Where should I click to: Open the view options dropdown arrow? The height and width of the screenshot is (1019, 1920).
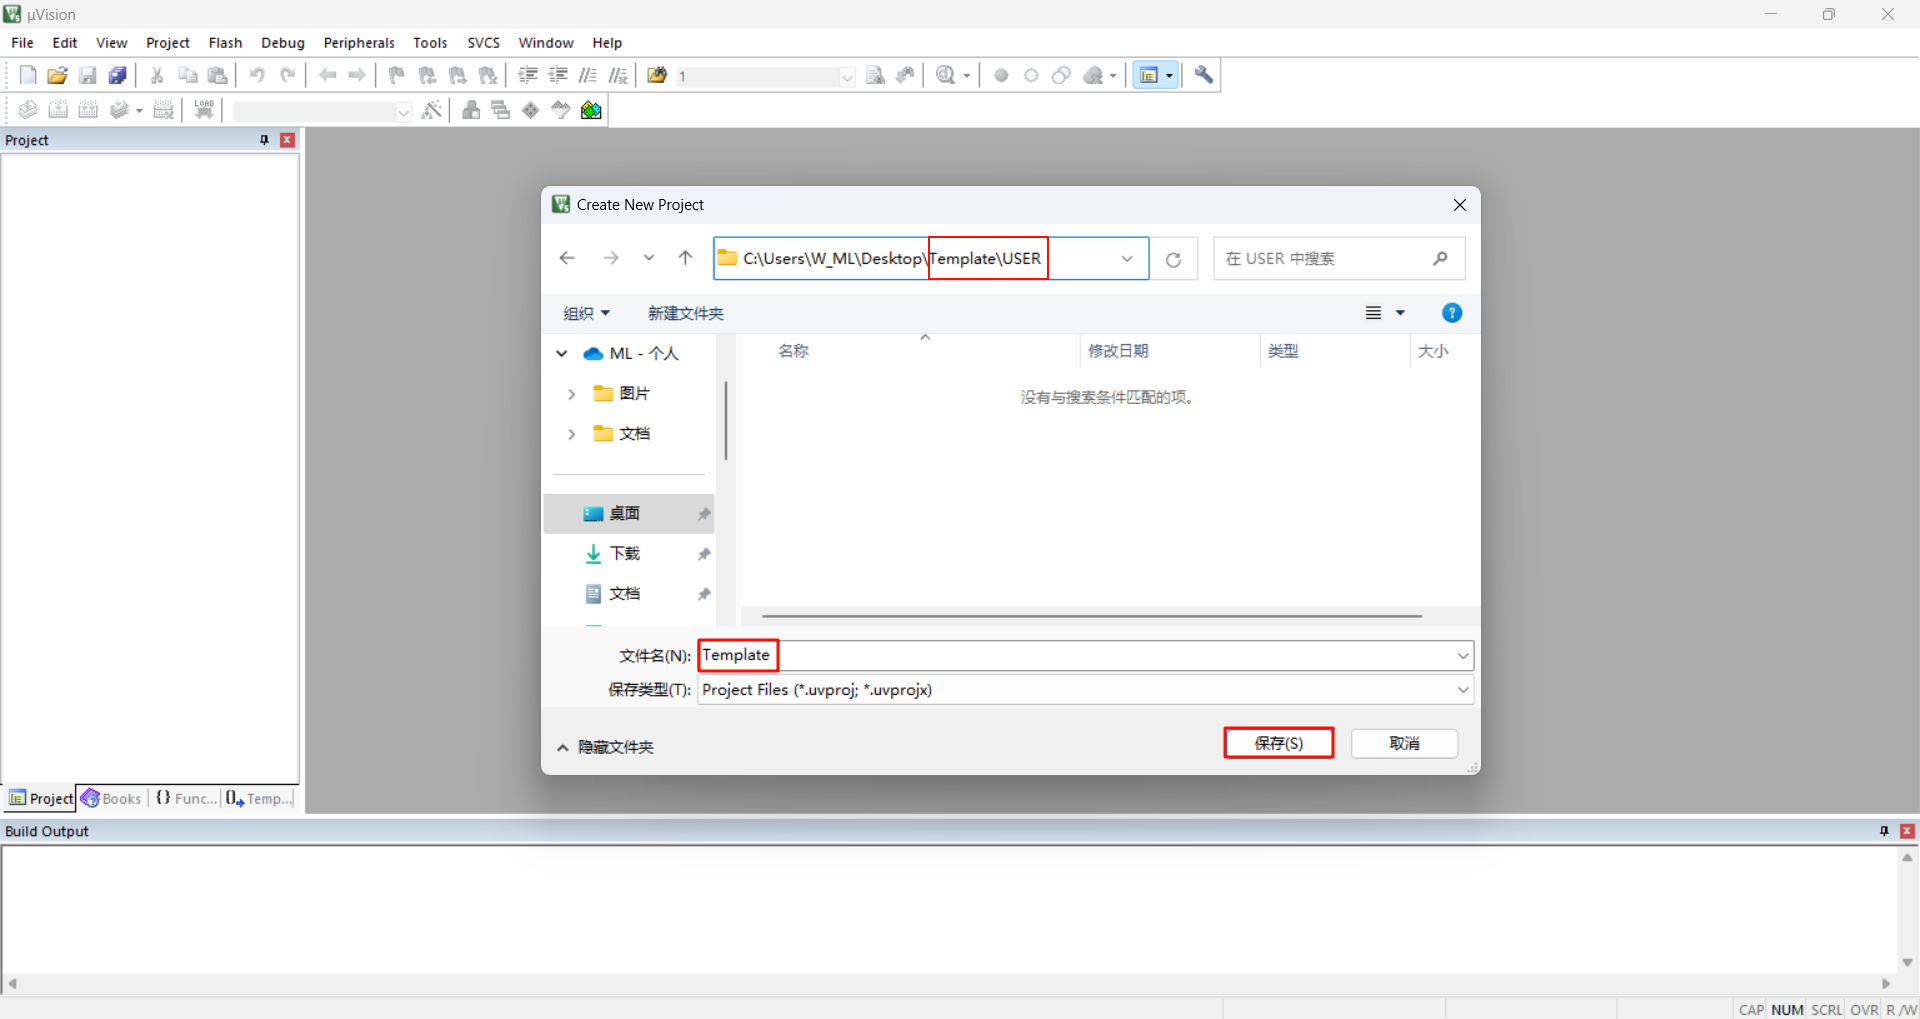click(1400, 313)
